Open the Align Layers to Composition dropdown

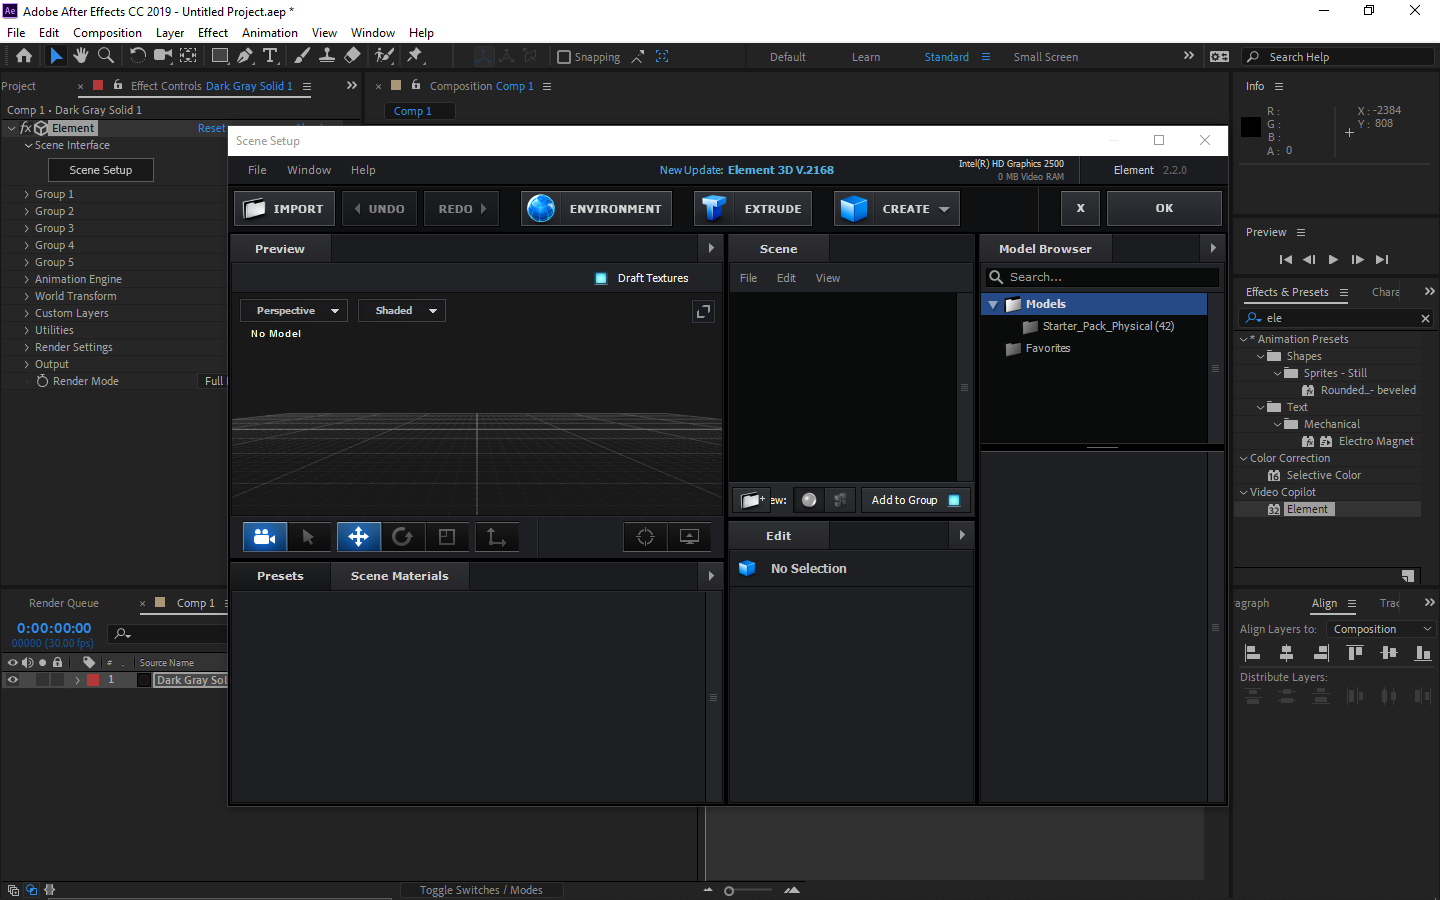click(1380, 629)
